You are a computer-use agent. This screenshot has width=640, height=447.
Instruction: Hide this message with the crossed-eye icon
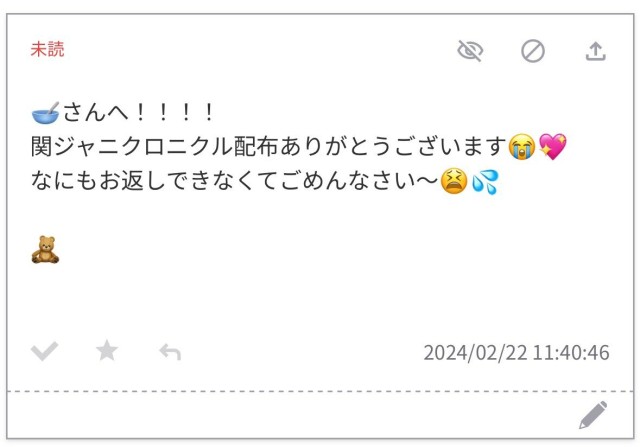470,51
